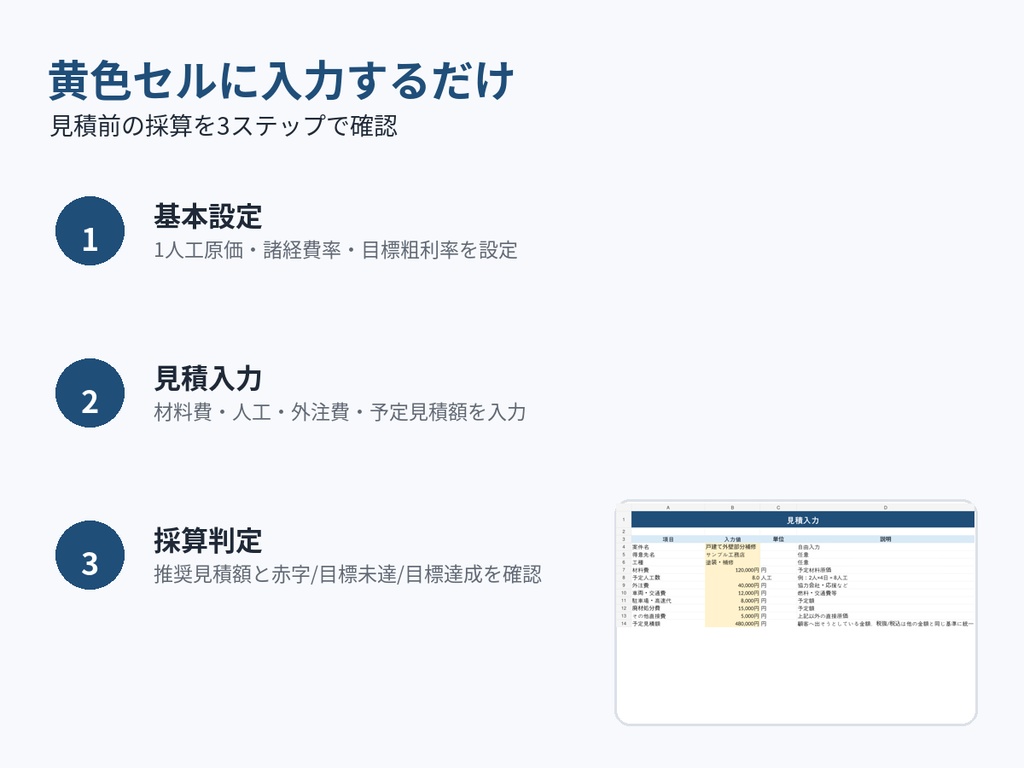Select the '採算判定' step title
Screen dimensions: 1024x768
point(208,540)
